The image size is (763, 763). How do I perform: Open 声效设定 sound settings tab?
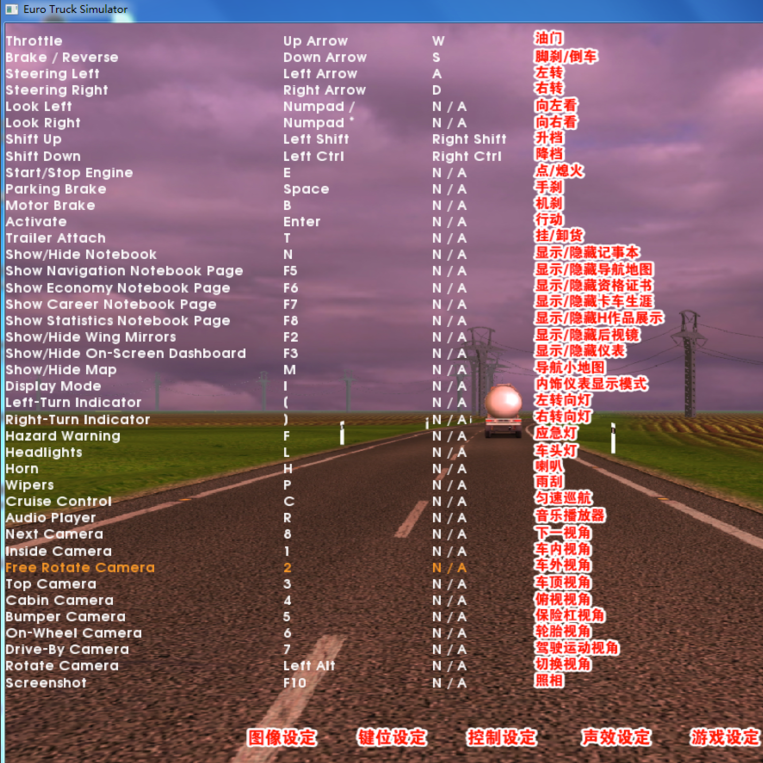click(616, 738)
